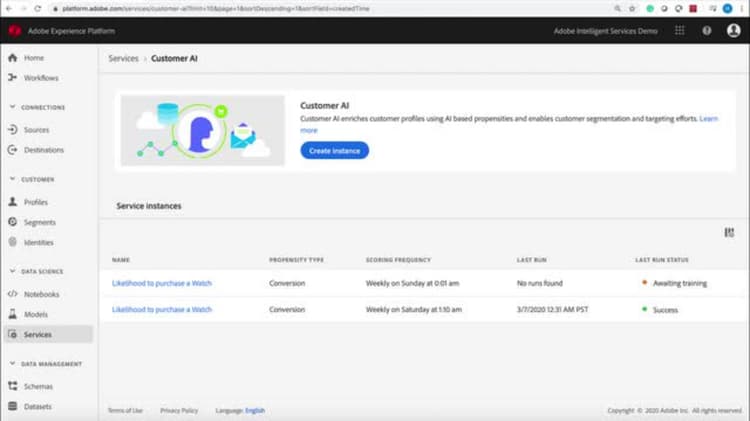
Task: Click the Workflows sidebar icon
Action: point(13,78)
